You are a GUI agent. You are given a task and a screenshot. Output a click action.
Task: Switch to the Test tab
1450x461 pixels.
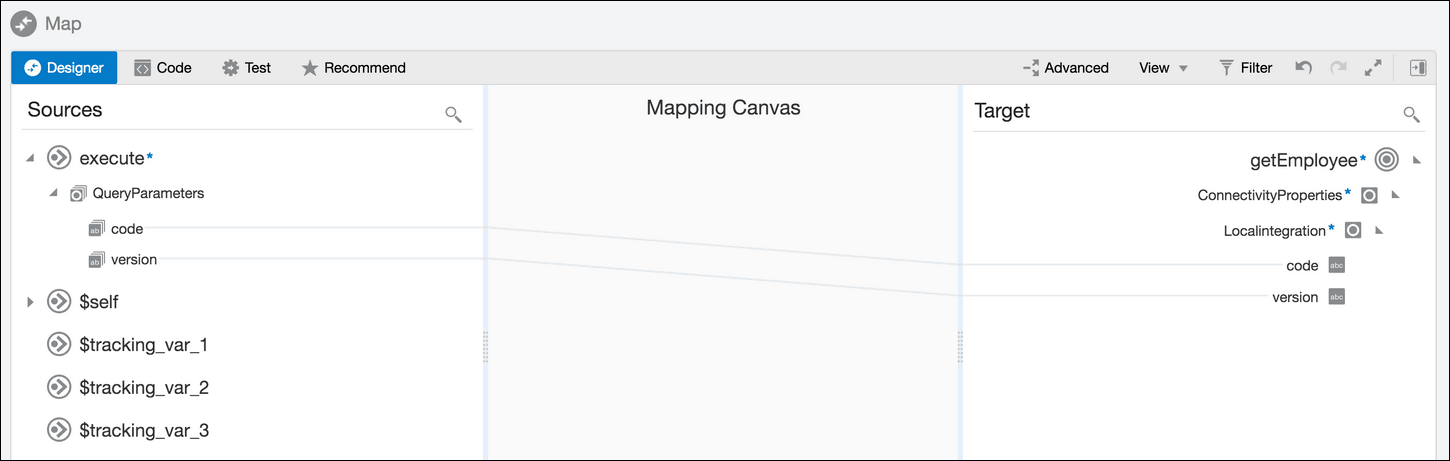246,68
